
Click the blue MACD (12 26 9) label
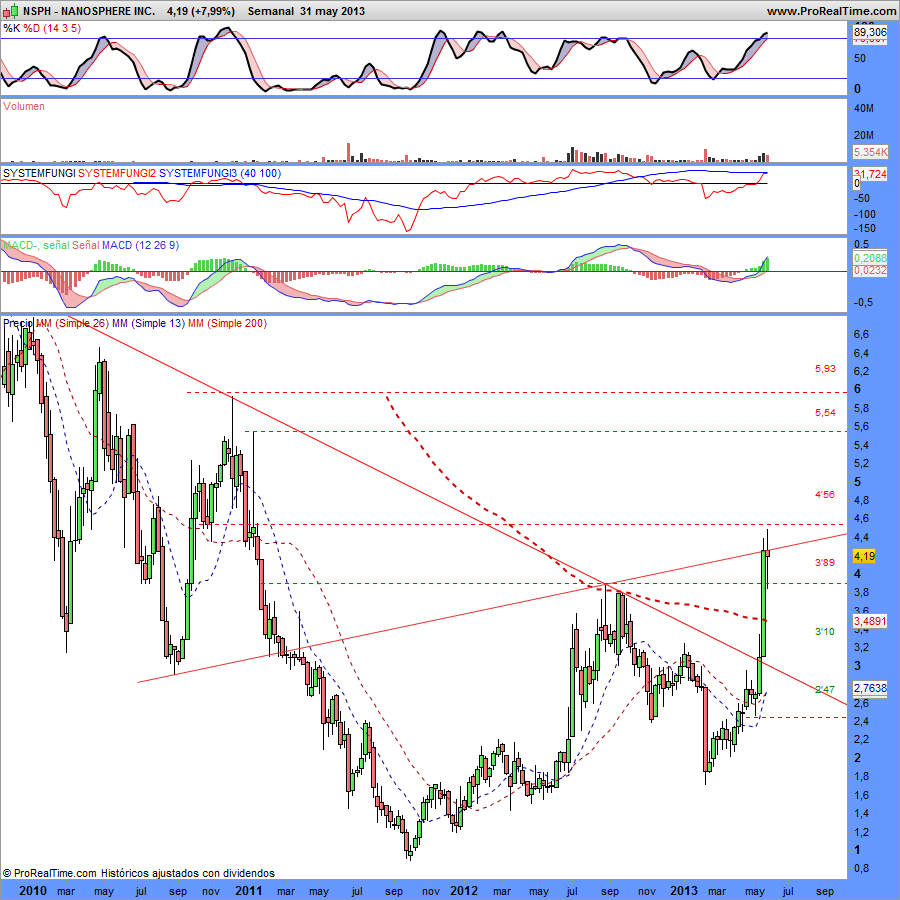tap(138, 245)
